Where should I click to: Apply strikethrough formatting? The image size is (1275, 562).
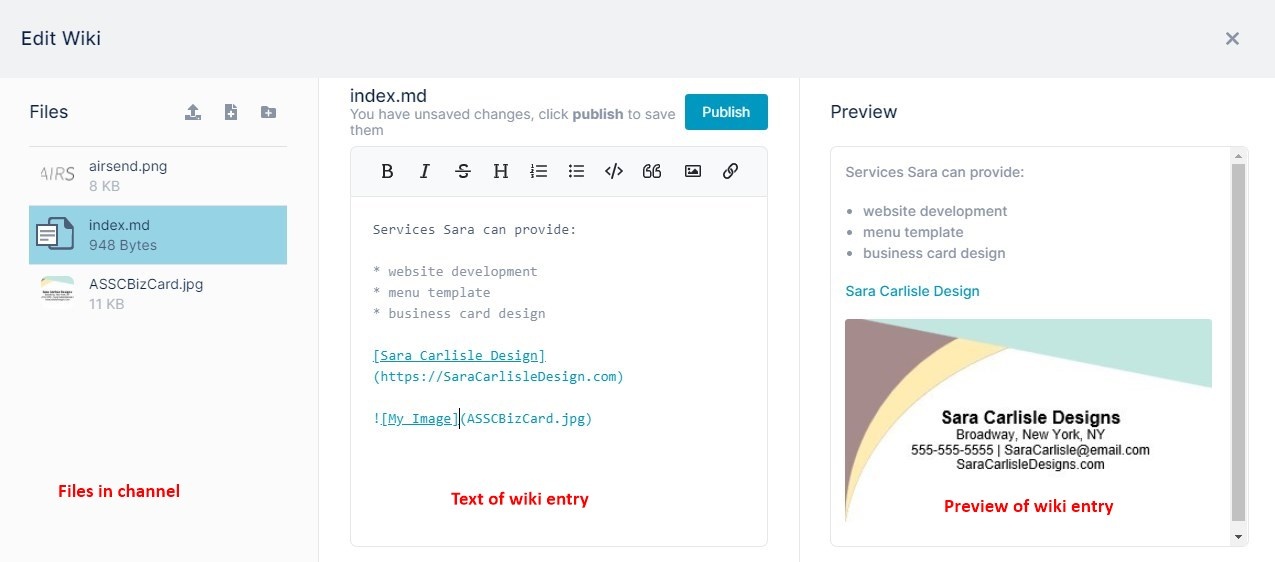[x=463, y=171]
